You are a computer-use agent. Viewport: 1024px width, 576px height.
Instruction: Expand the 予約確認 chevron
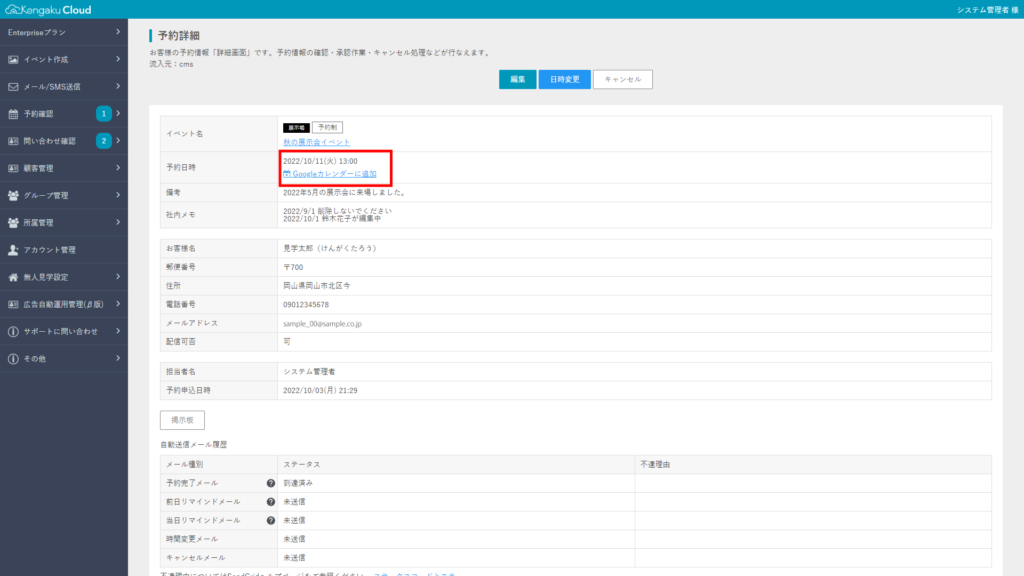118,114
